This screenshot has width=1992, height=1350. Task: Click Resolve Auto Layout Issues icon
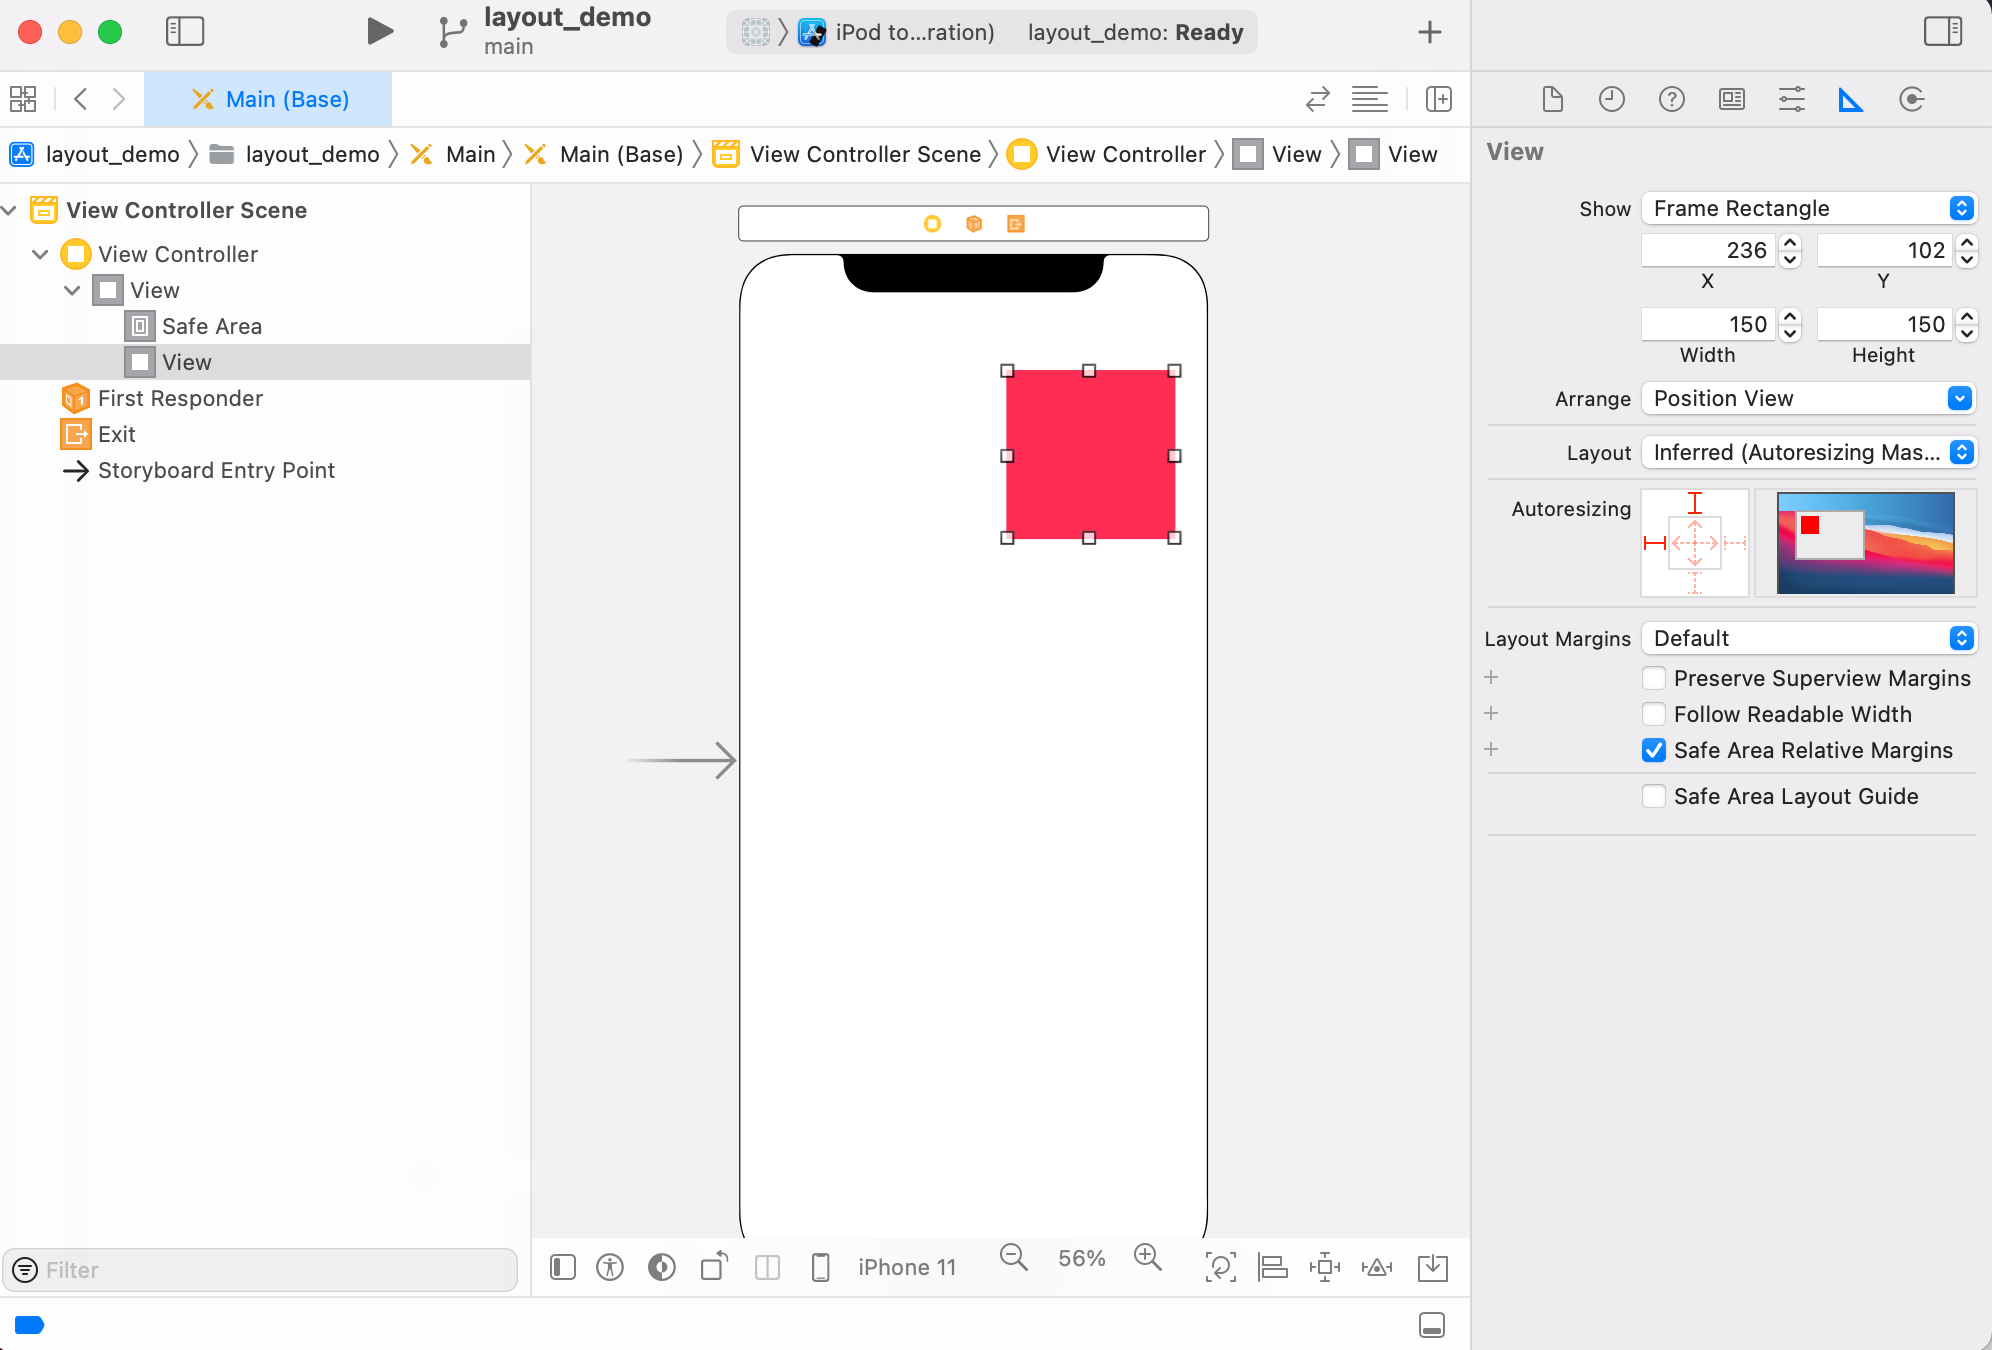[x=1377, y=1268]
